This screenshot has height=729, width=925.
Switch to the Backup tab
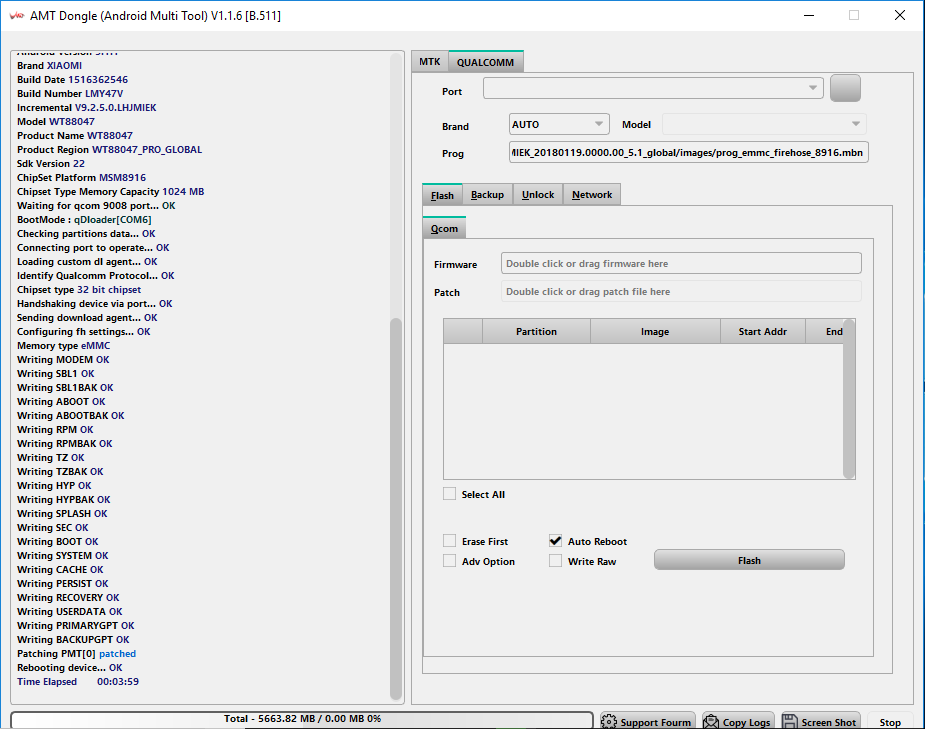(488, 195)
